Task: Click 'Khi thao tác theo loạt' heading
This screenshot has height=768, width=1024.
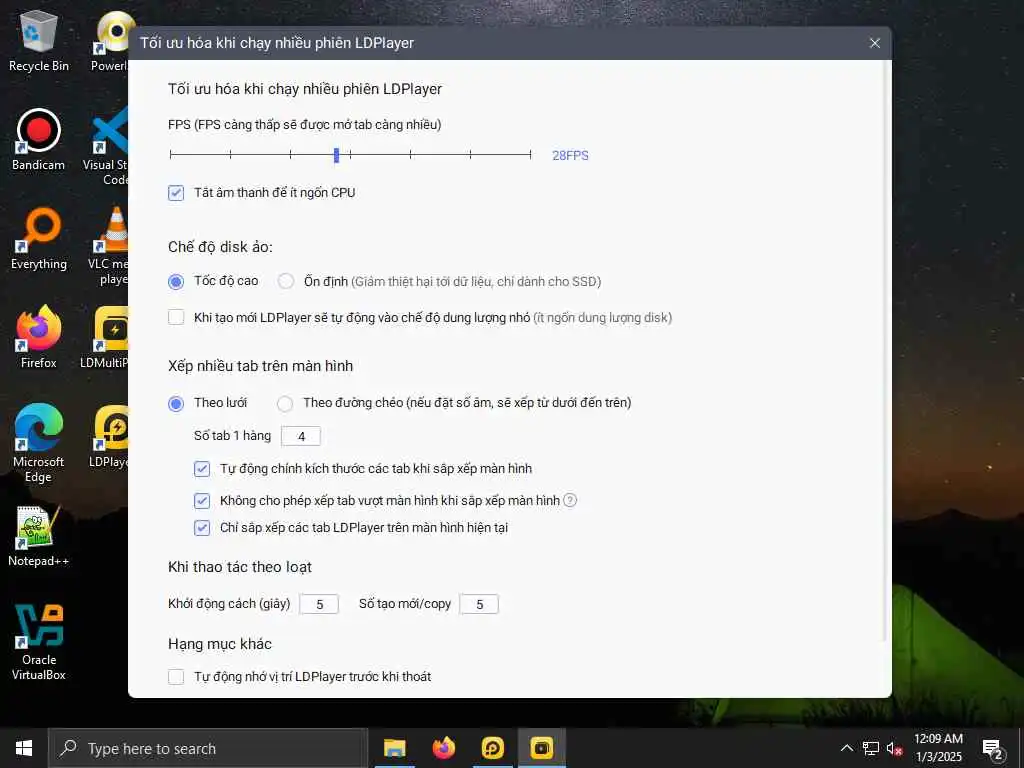Action: pos(240,567)
